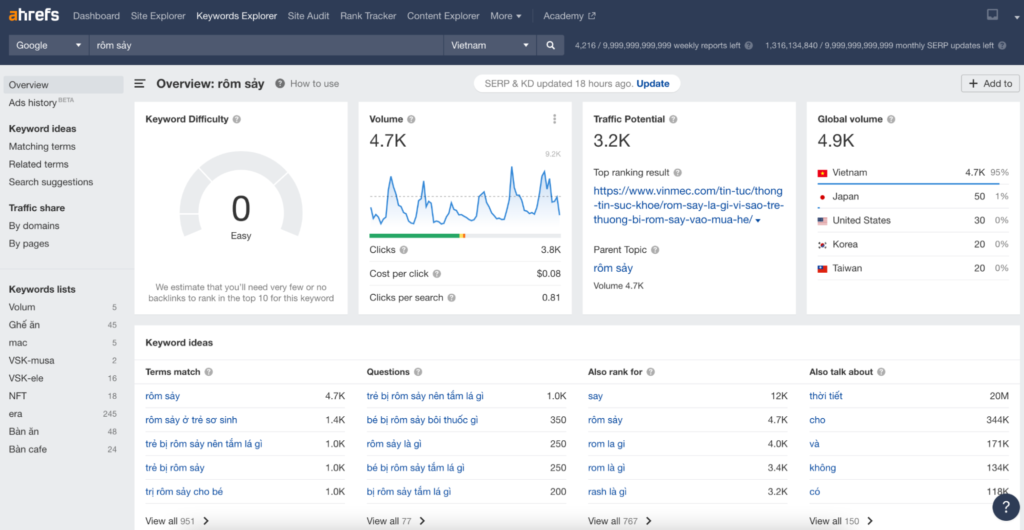
Task: Click the Update SERP & KD link
Action: pos(653,84)
